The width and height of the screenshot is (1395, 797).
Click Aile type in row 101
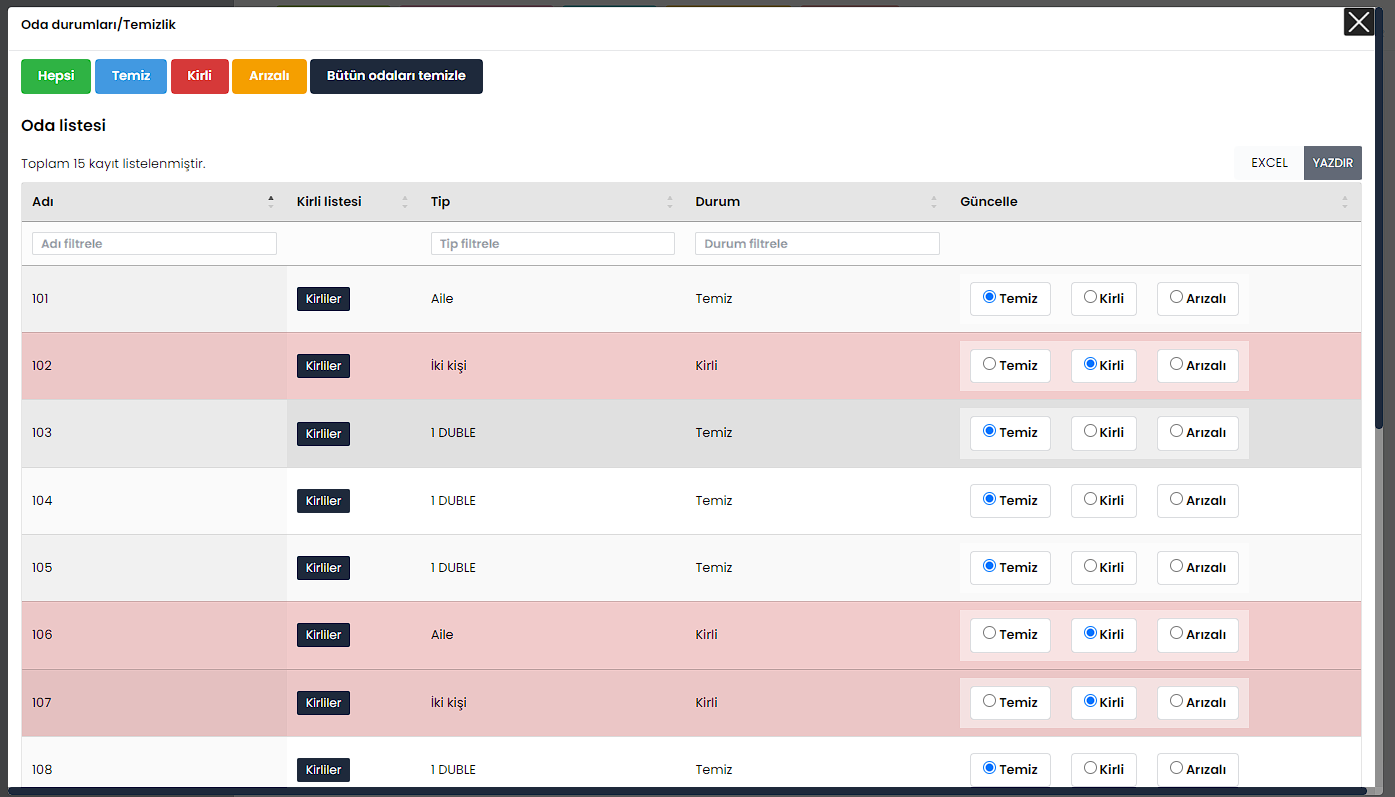click(x=442, y=299)
